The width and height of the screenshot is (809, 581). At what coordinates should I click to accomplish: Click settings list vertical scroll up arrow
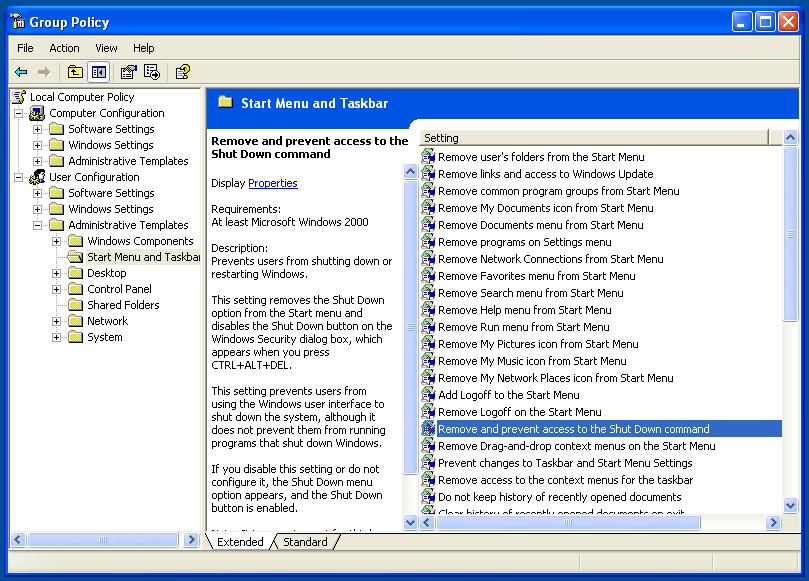pos(790,138)
